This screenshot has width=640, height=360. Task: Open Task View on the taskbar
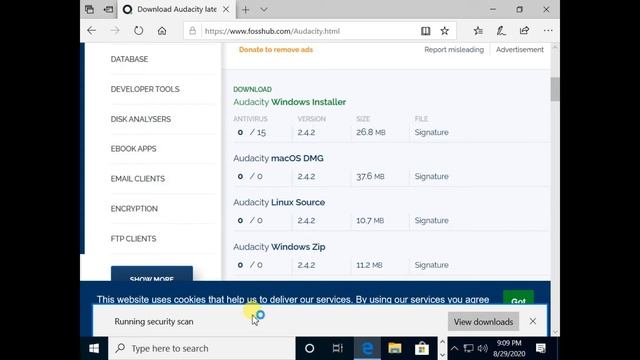[x=337, y=348]
